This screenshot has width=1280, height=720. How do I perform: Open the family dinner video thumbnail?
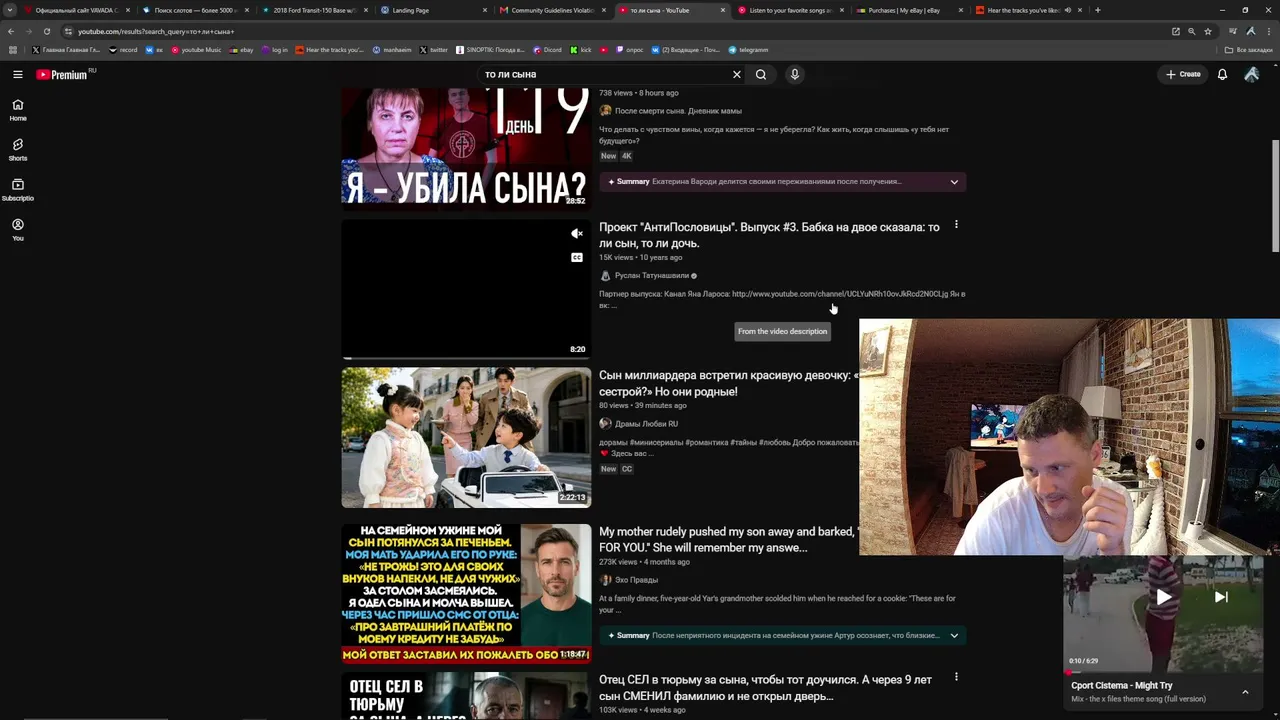(x=466, y=593)
